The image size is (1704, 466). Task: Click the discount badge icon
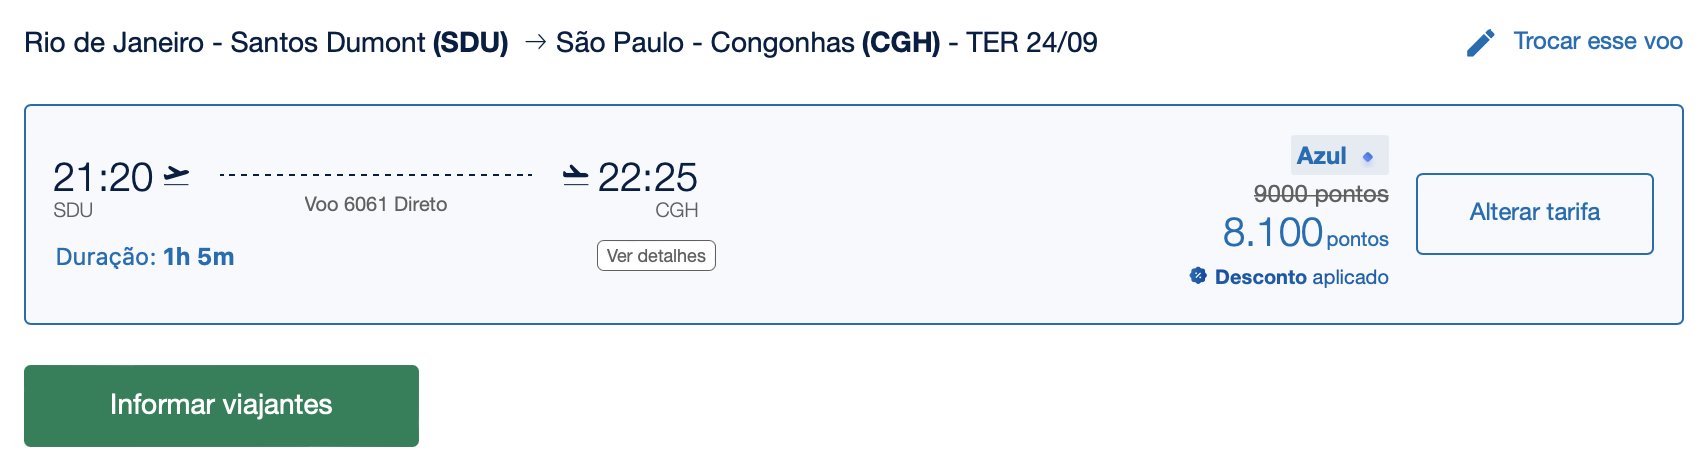pyautogui.click(x=1198, y=276)
